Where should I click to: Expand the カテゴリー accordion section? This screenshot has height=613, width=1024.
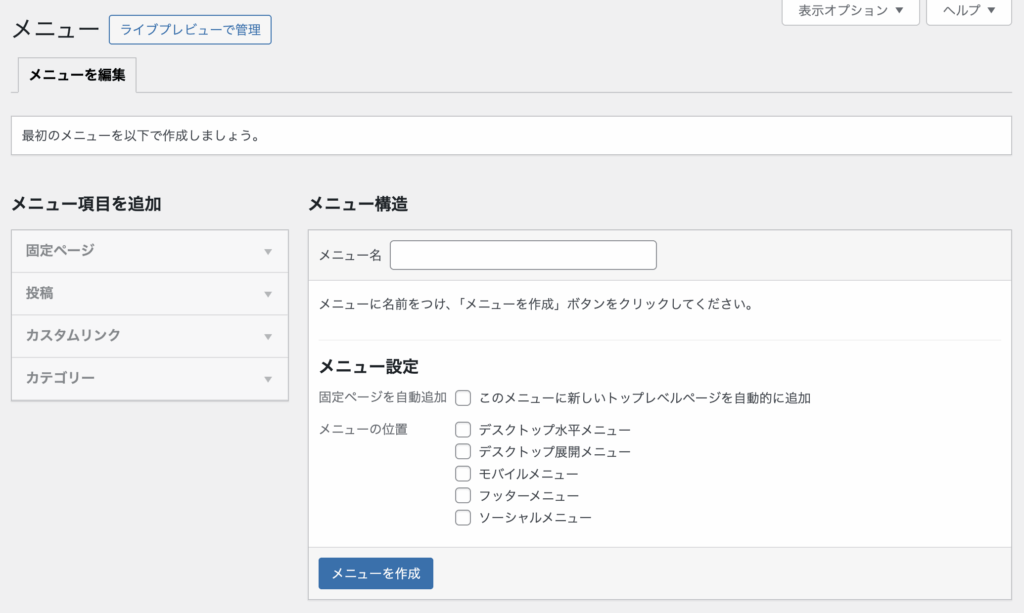point(60,379)
